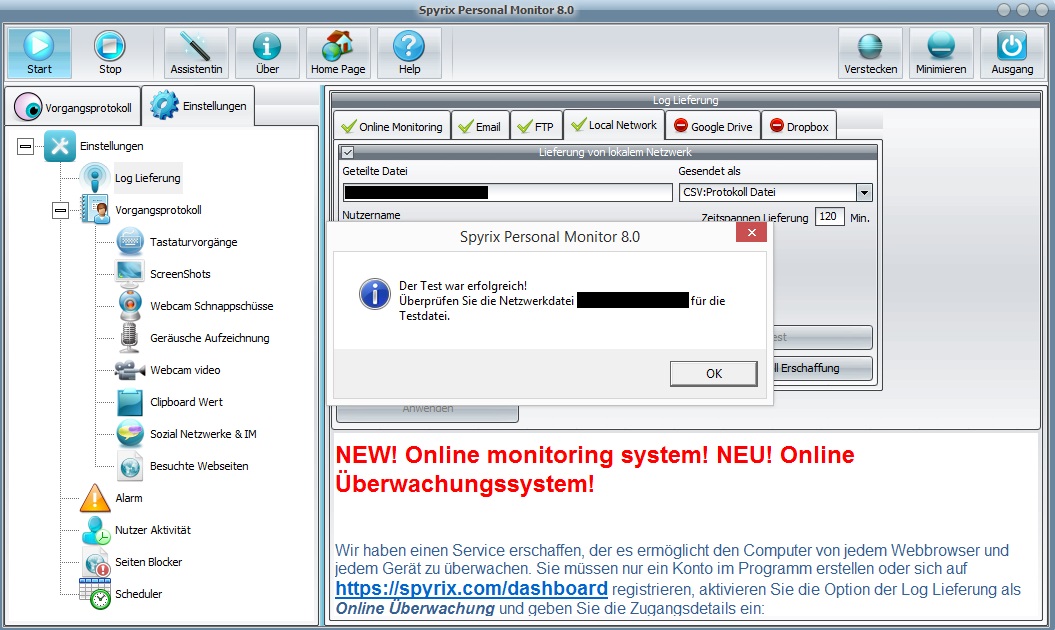Image resolution: width=1055 pixels, height=630 pixels.
Task: Open Besuchte Webseiten tree item label
Action: [x=199, y=466]
